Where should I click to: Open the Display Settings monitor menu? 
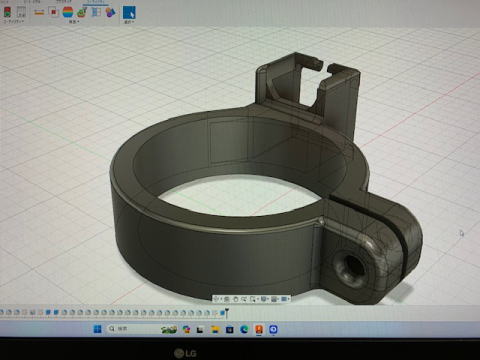click(264, 299)
